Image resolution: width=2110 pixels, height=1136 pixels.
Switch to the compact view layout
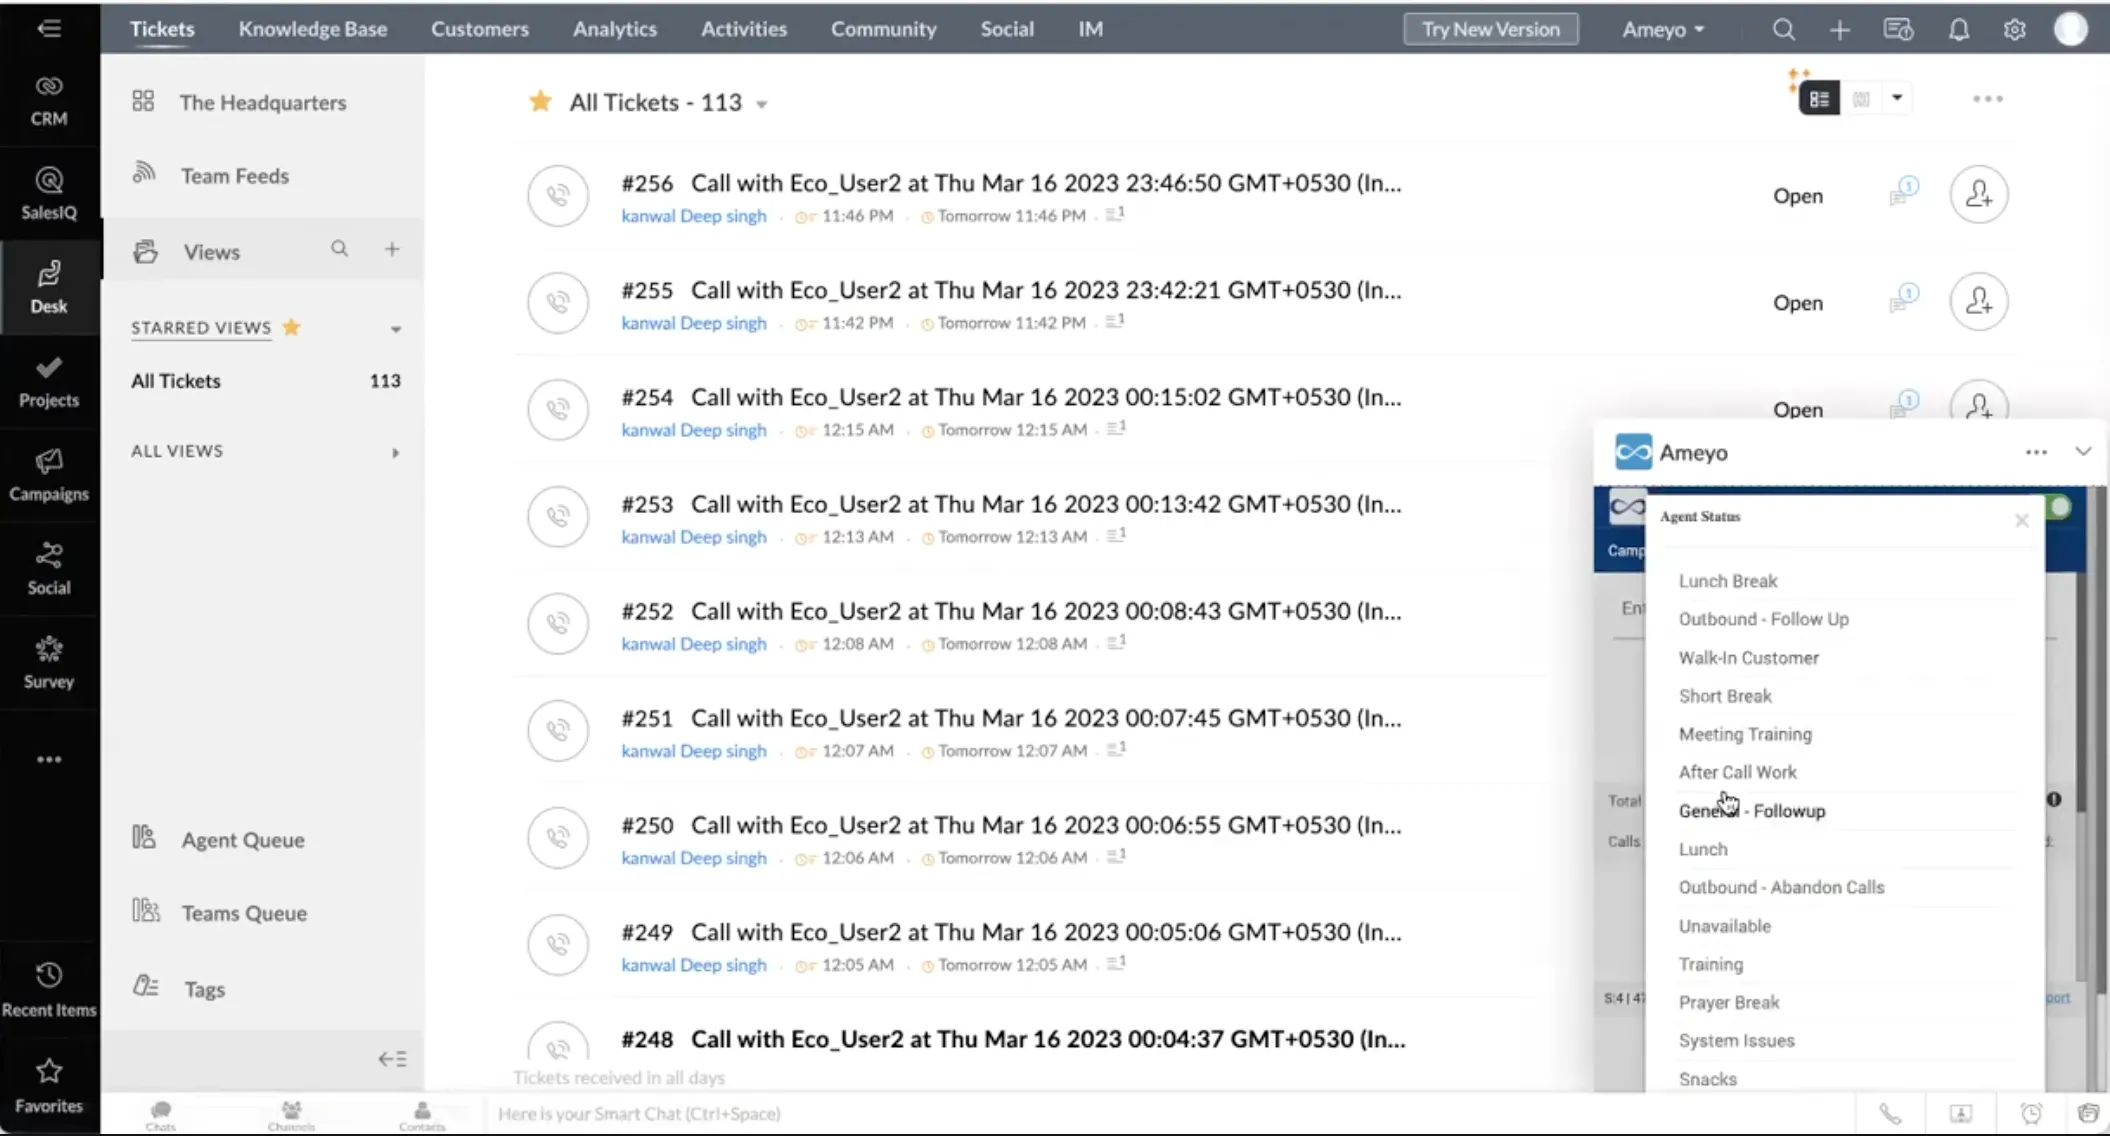pyautogui.click(x=1861, y=99)
